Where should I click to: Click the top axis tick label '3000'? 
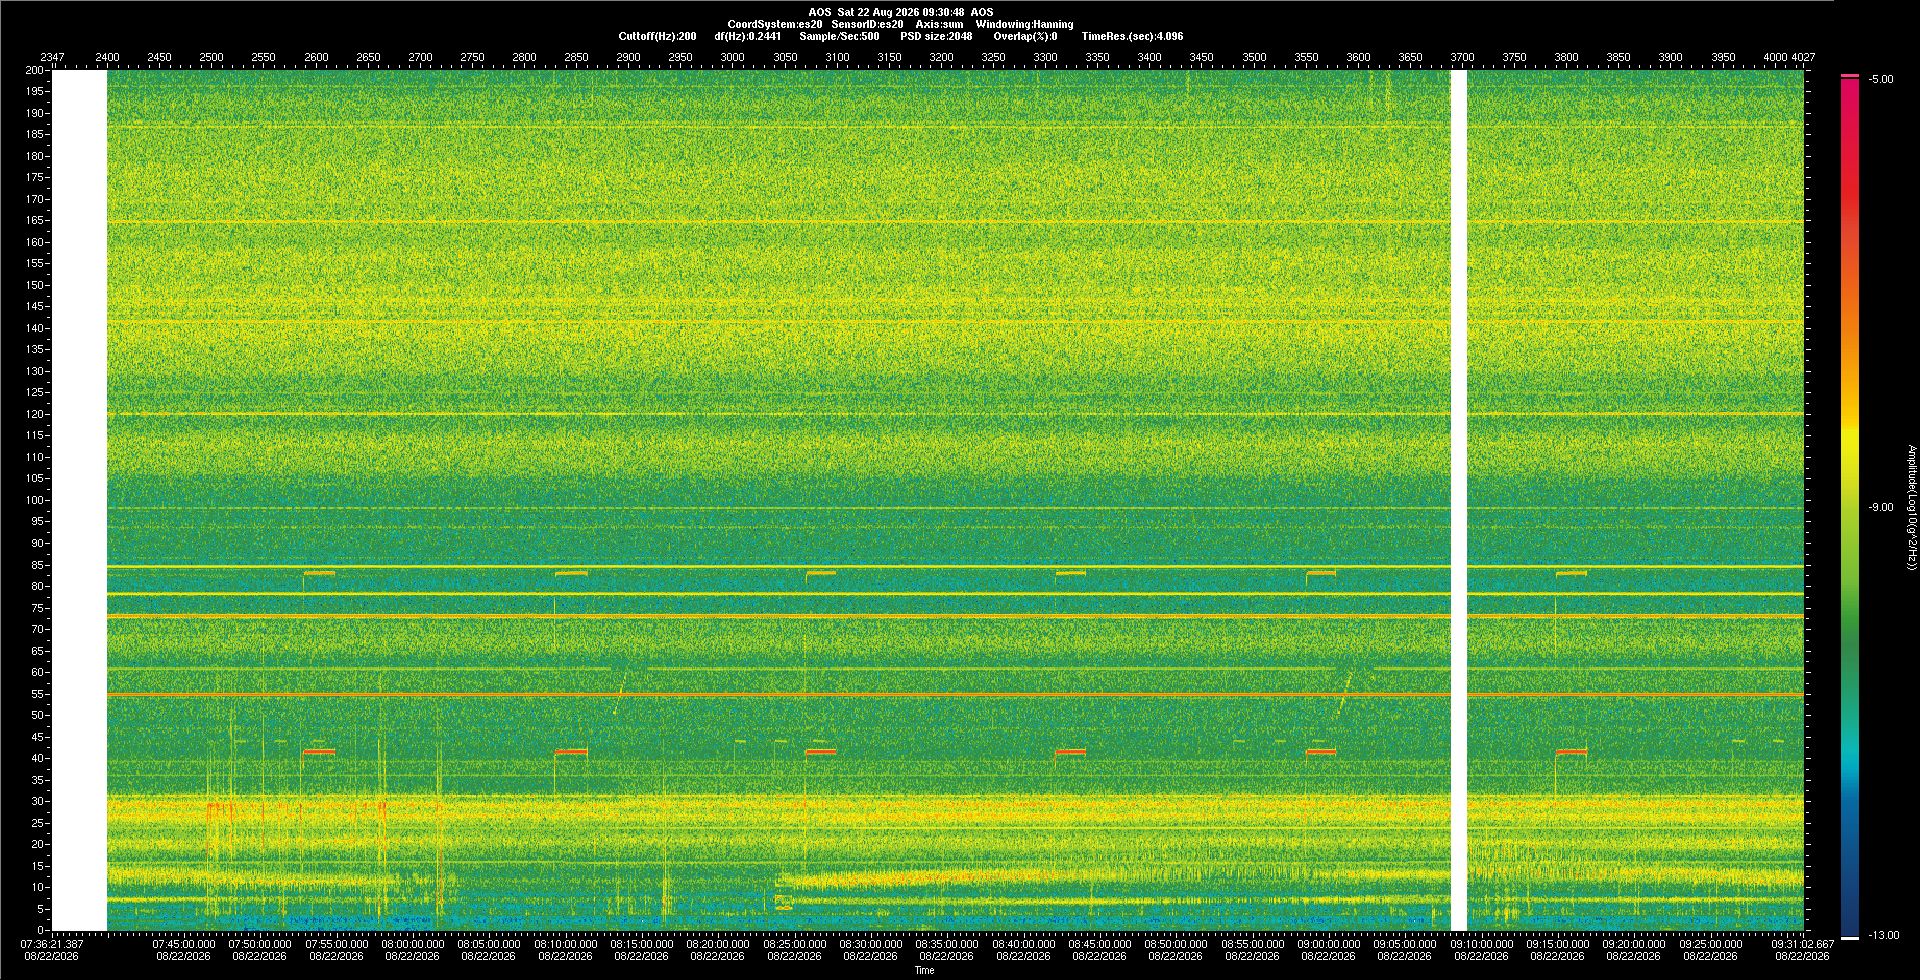(x=733, y=57)
